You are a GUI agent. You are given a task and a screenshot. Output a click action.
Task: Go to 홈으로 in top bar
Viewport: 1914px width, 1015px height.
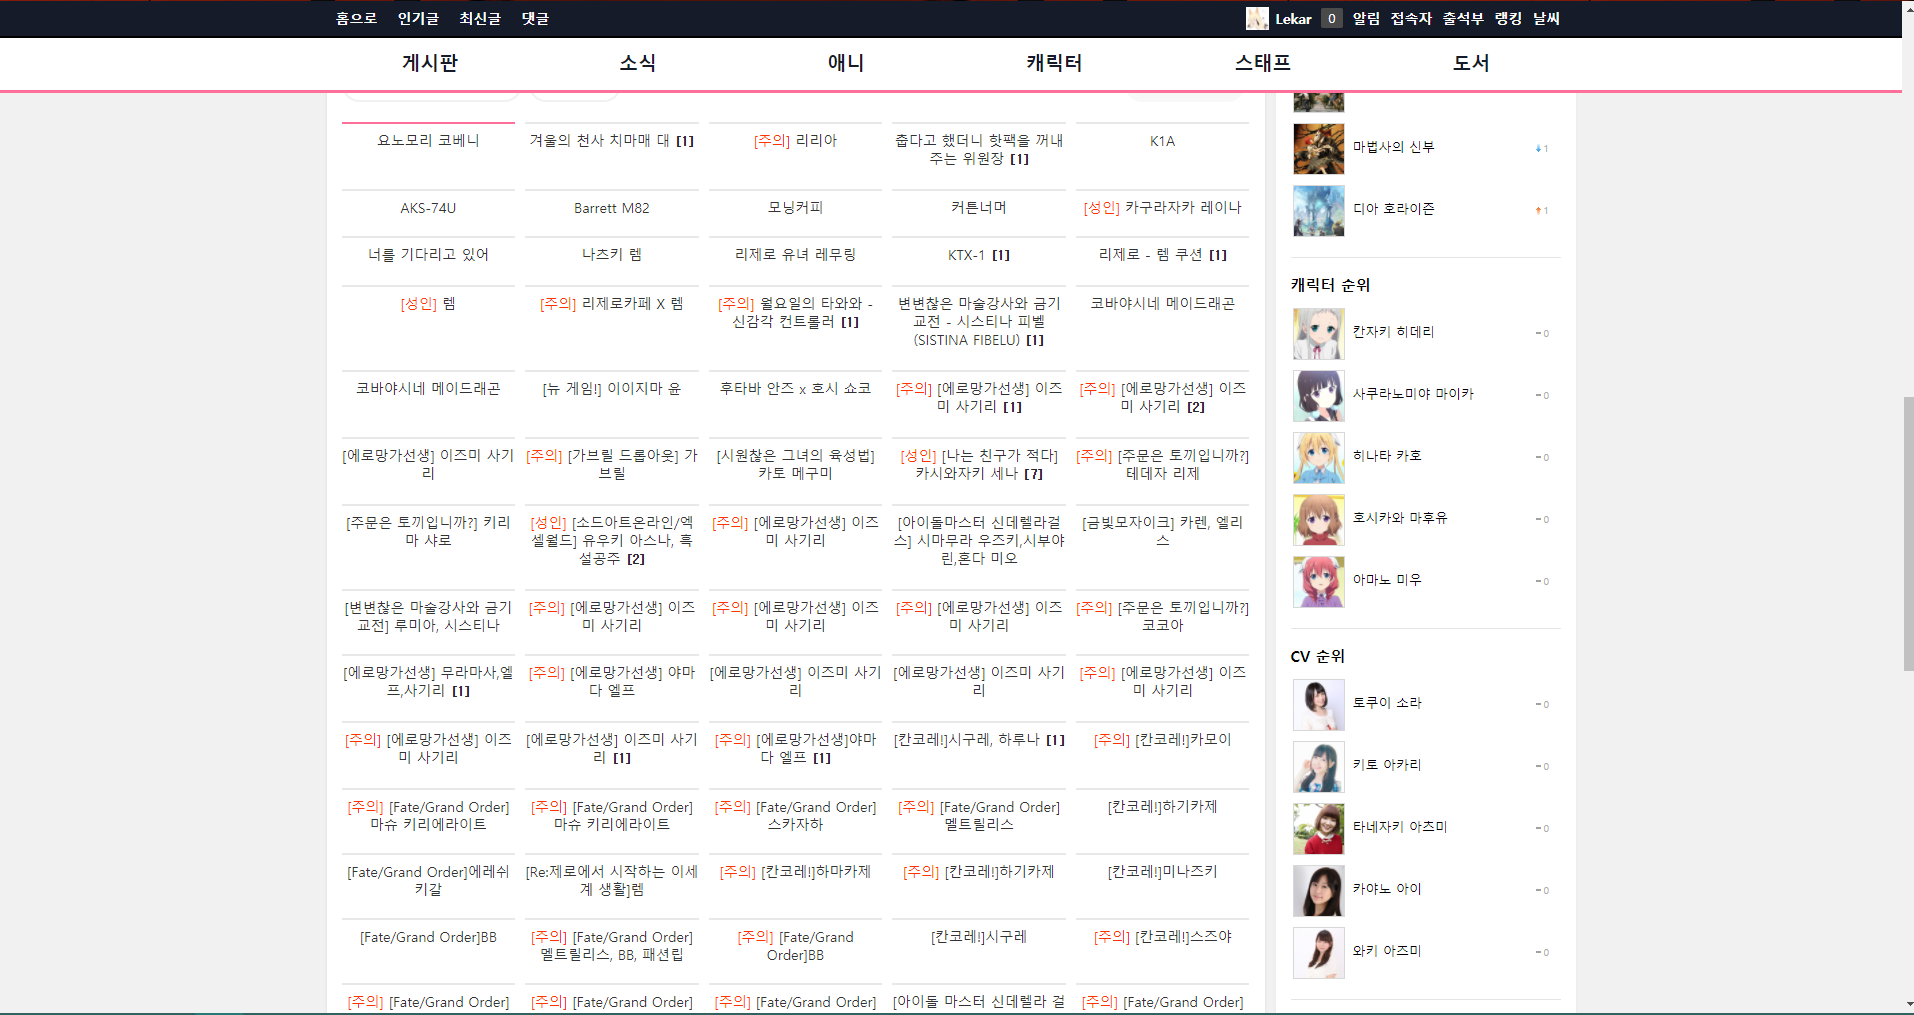[x=356, y=19]
